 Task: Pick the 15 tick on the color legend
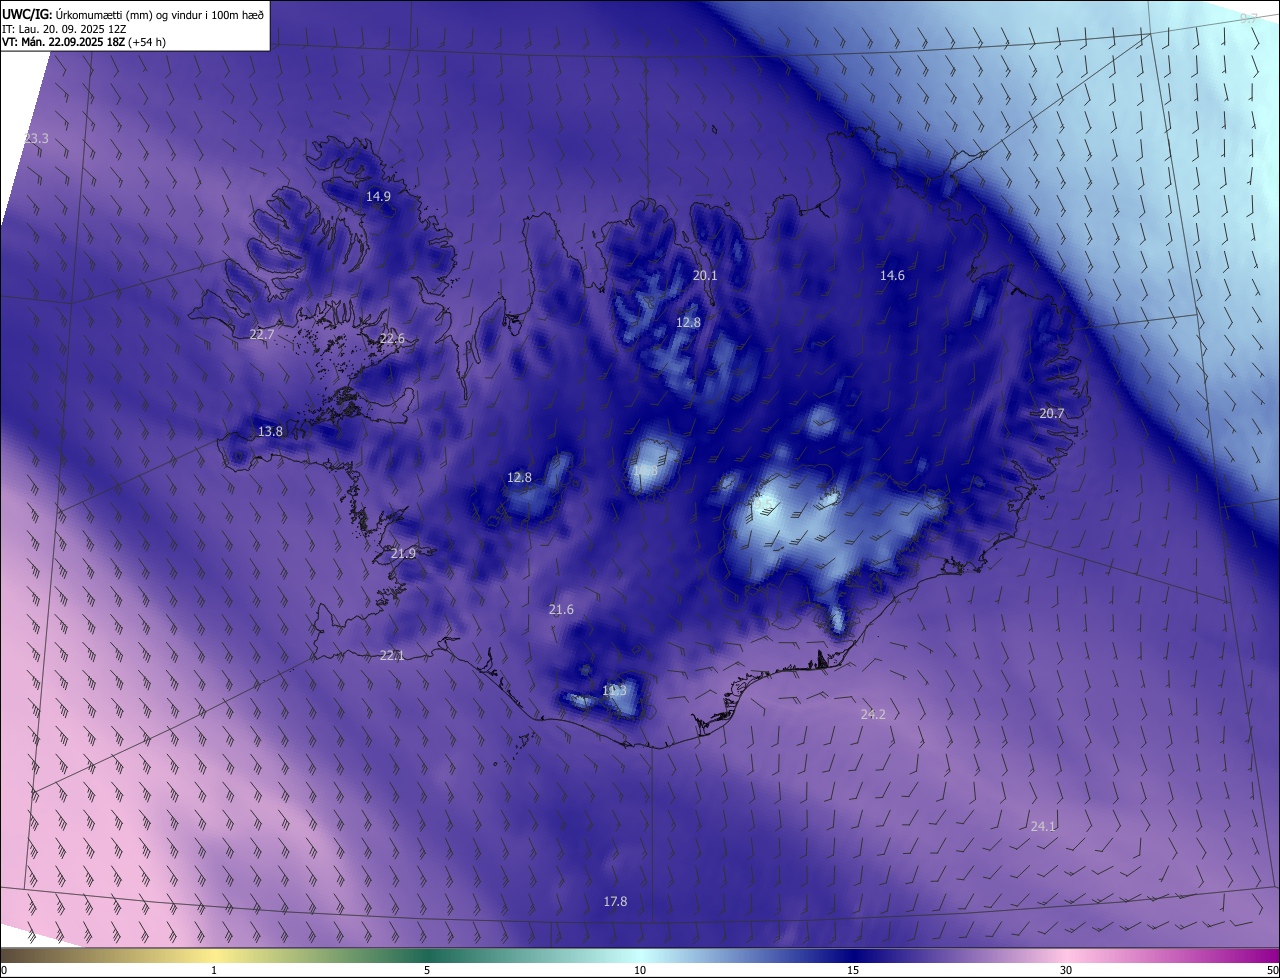[853, 970]
